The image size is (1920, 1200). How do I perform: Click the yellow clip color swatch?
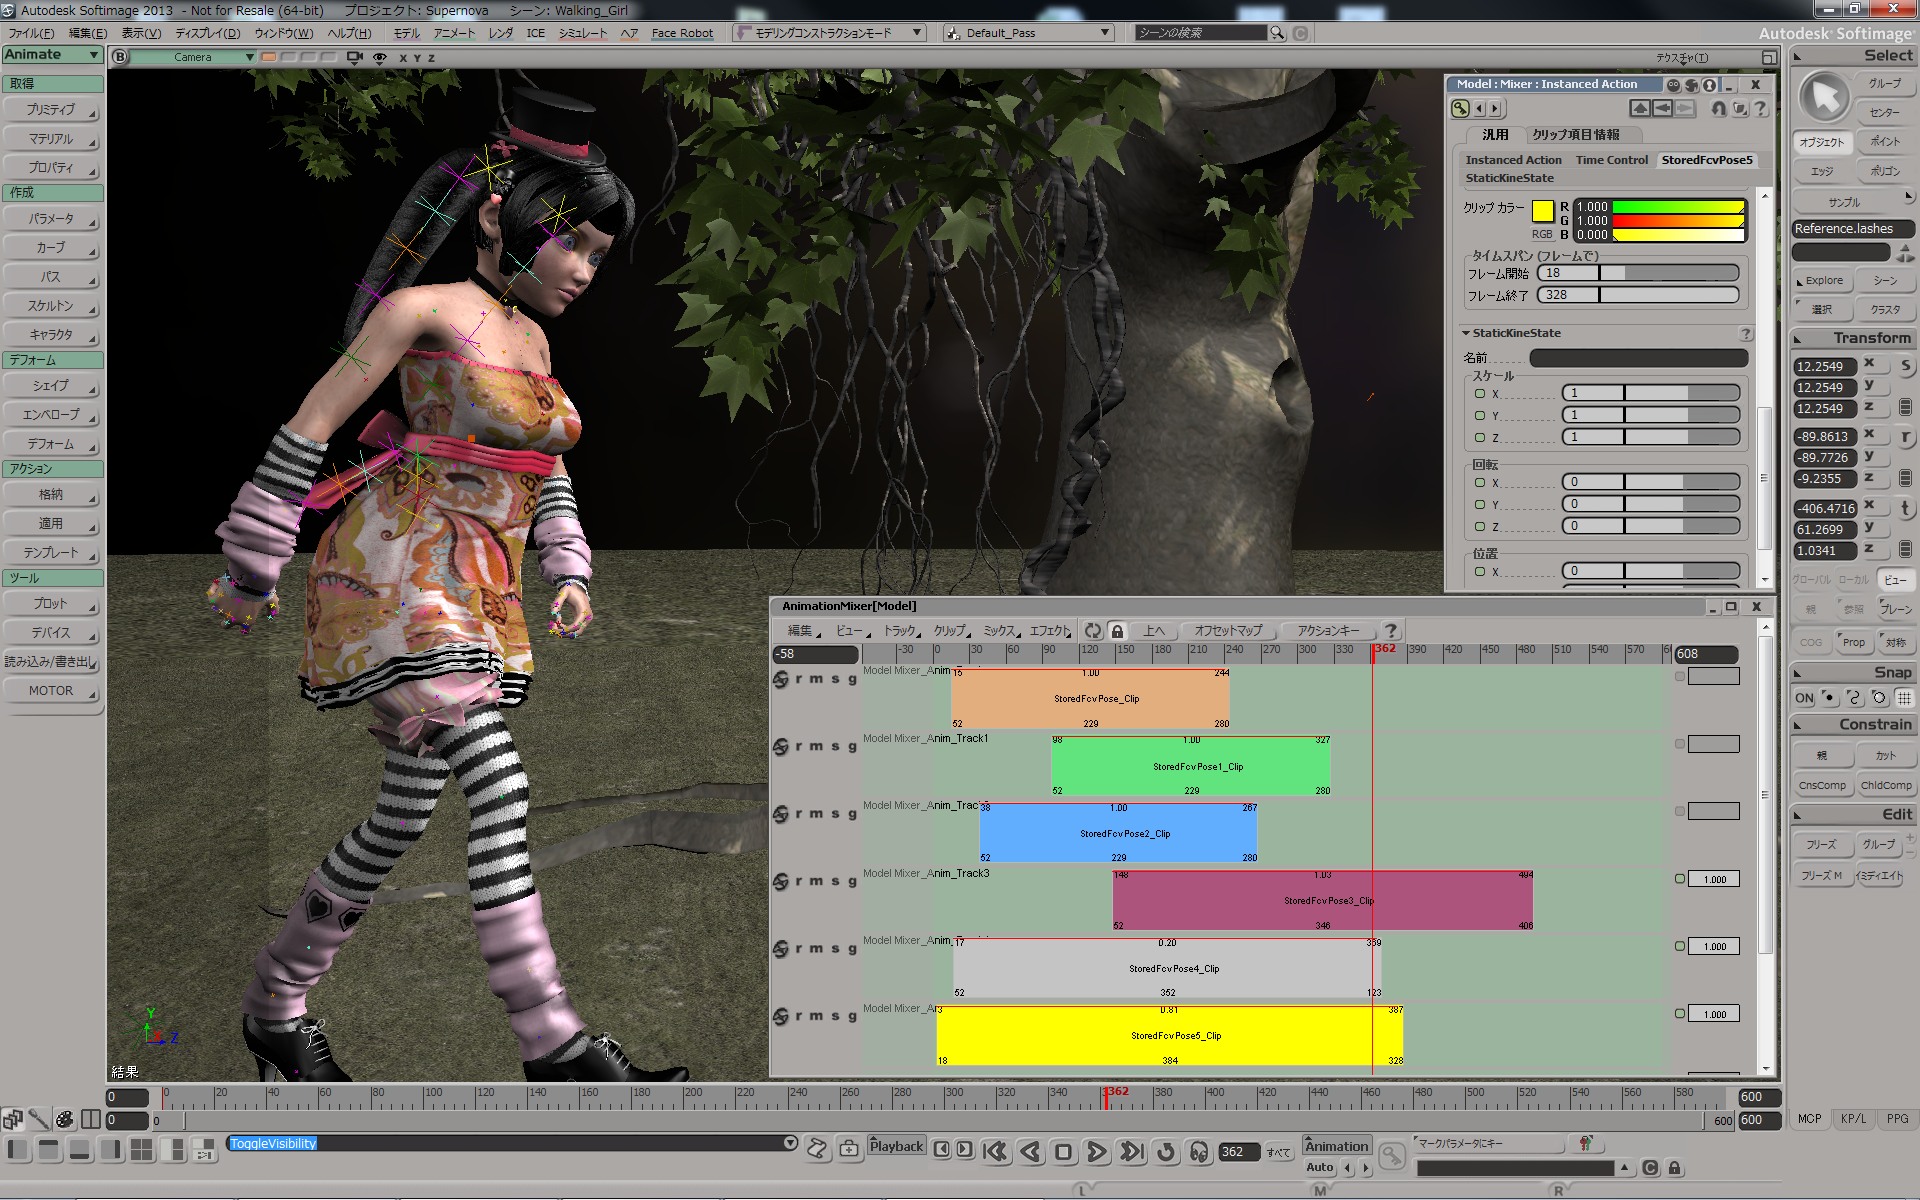pos(1542,211)
